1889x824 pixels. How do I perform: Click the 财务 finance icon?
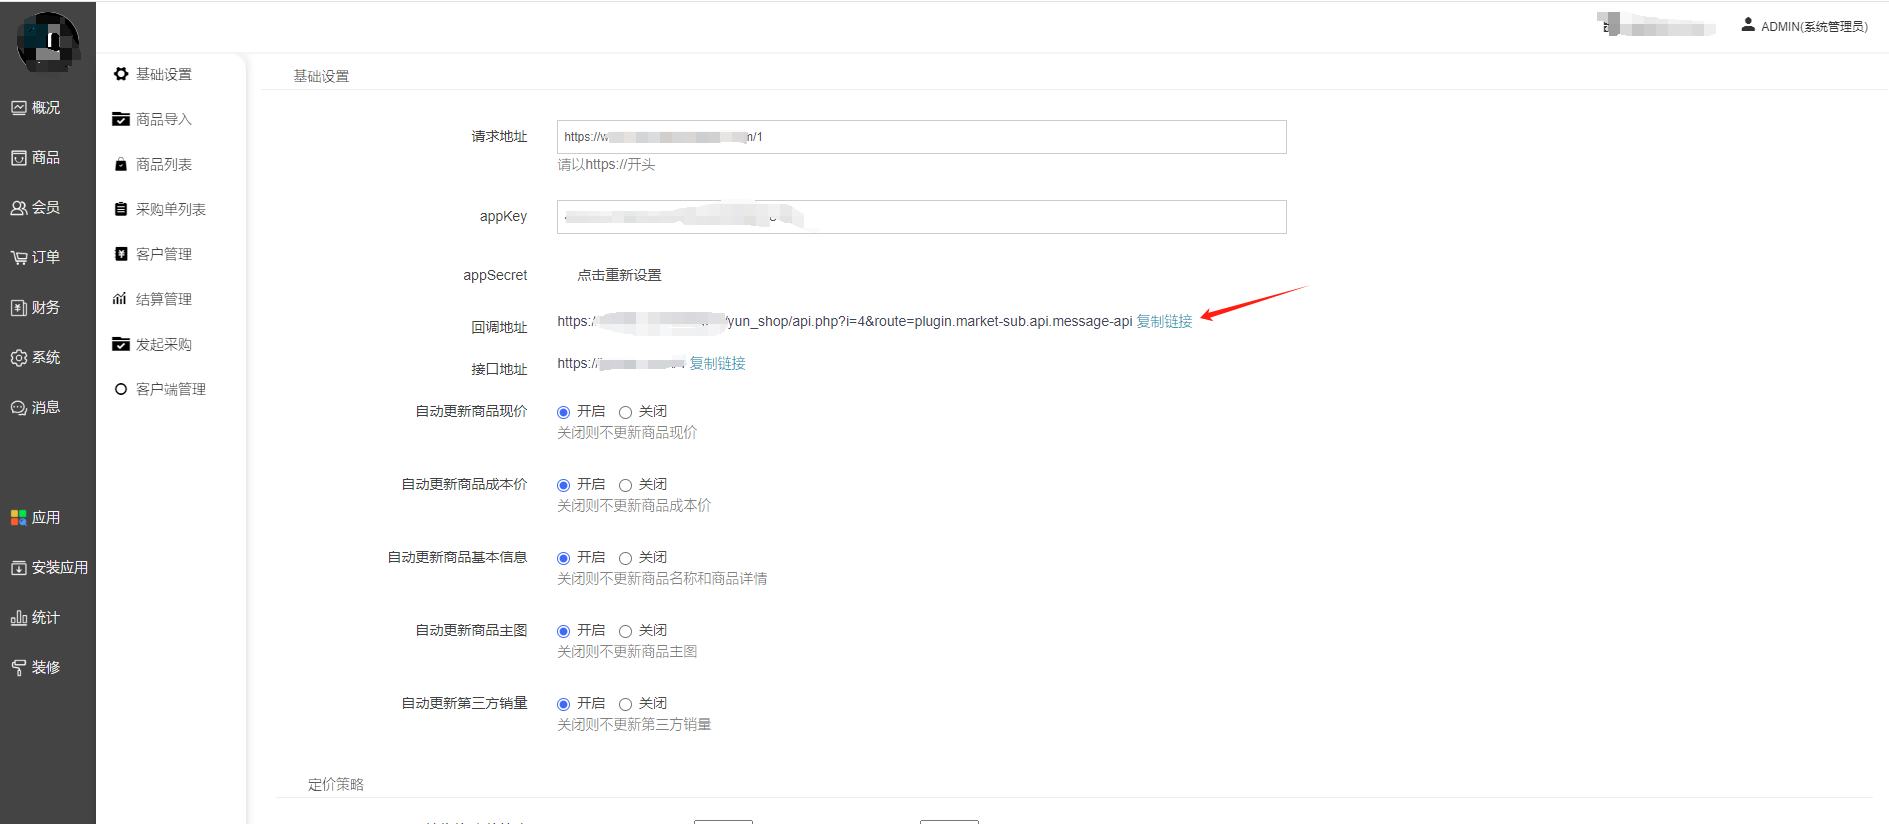[19, 308]
